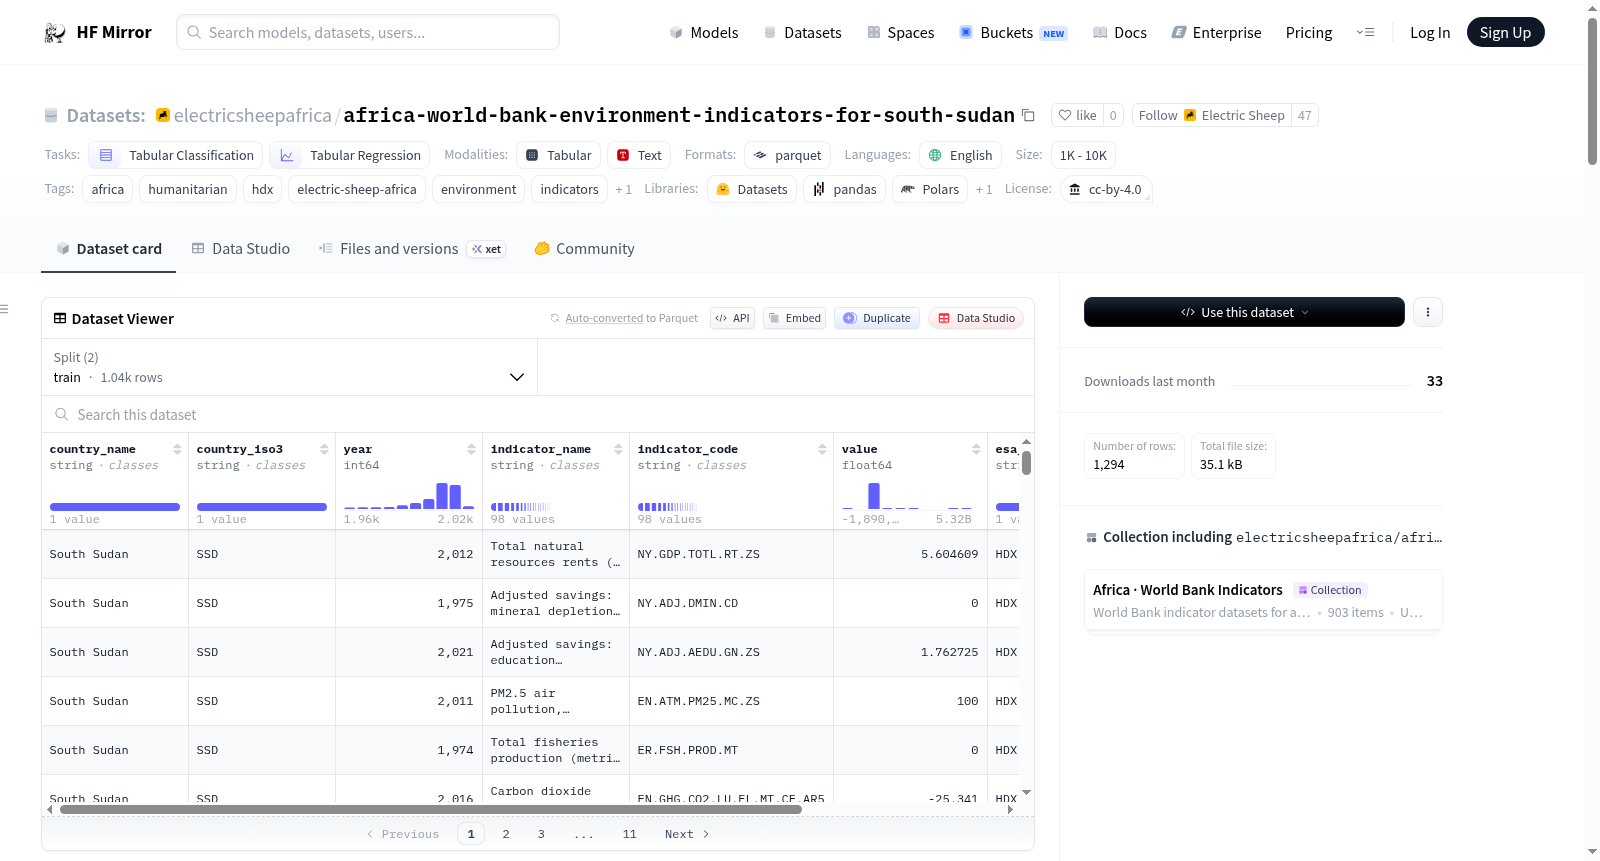Open the left sidebar table-of-contents icon
The height and width of the screenshot is (861, 1600).
tap(5, 309)
